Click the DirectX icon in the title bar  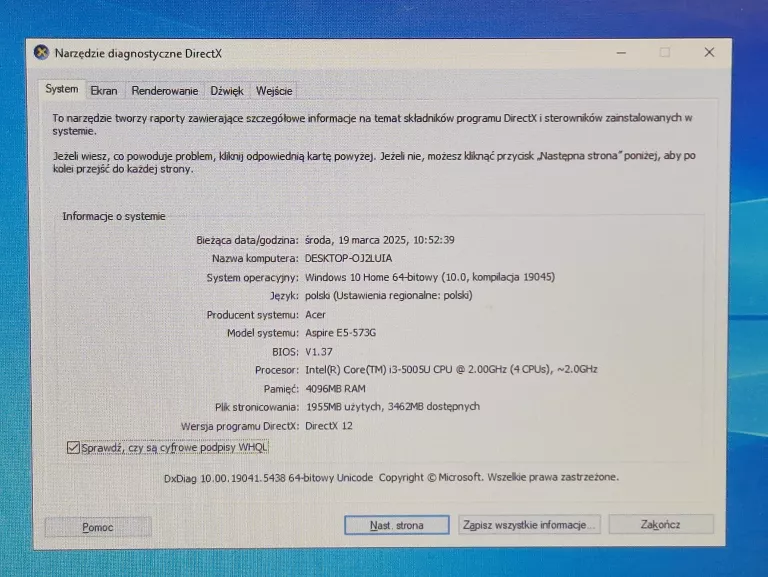coord(42,52)
